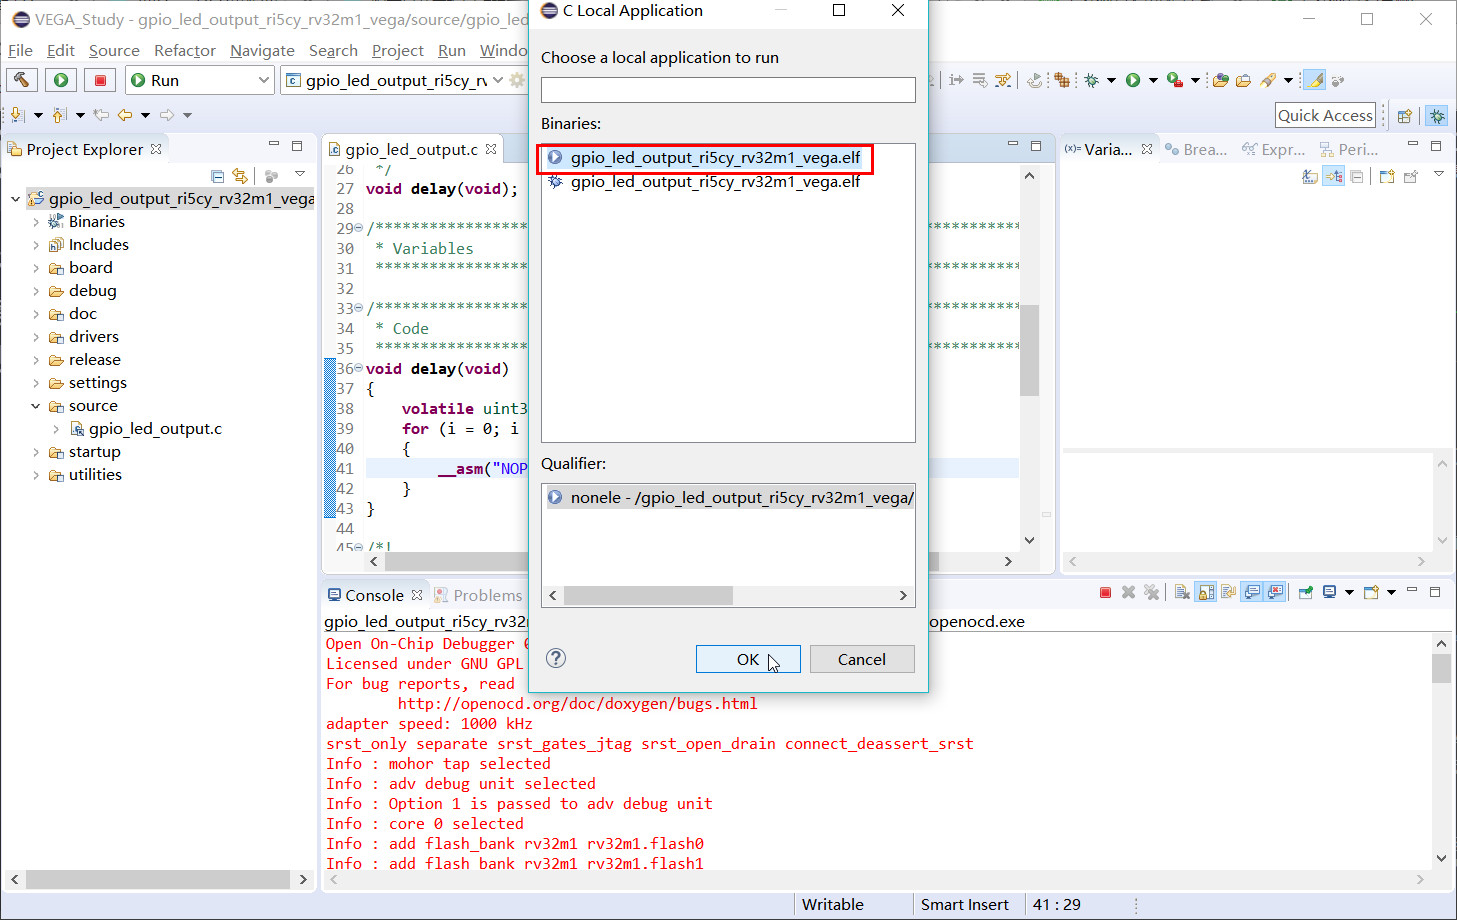The image size is (1457, 920).
Task: Open the gear settings for the launch configuration
Action: coord(517,80)
